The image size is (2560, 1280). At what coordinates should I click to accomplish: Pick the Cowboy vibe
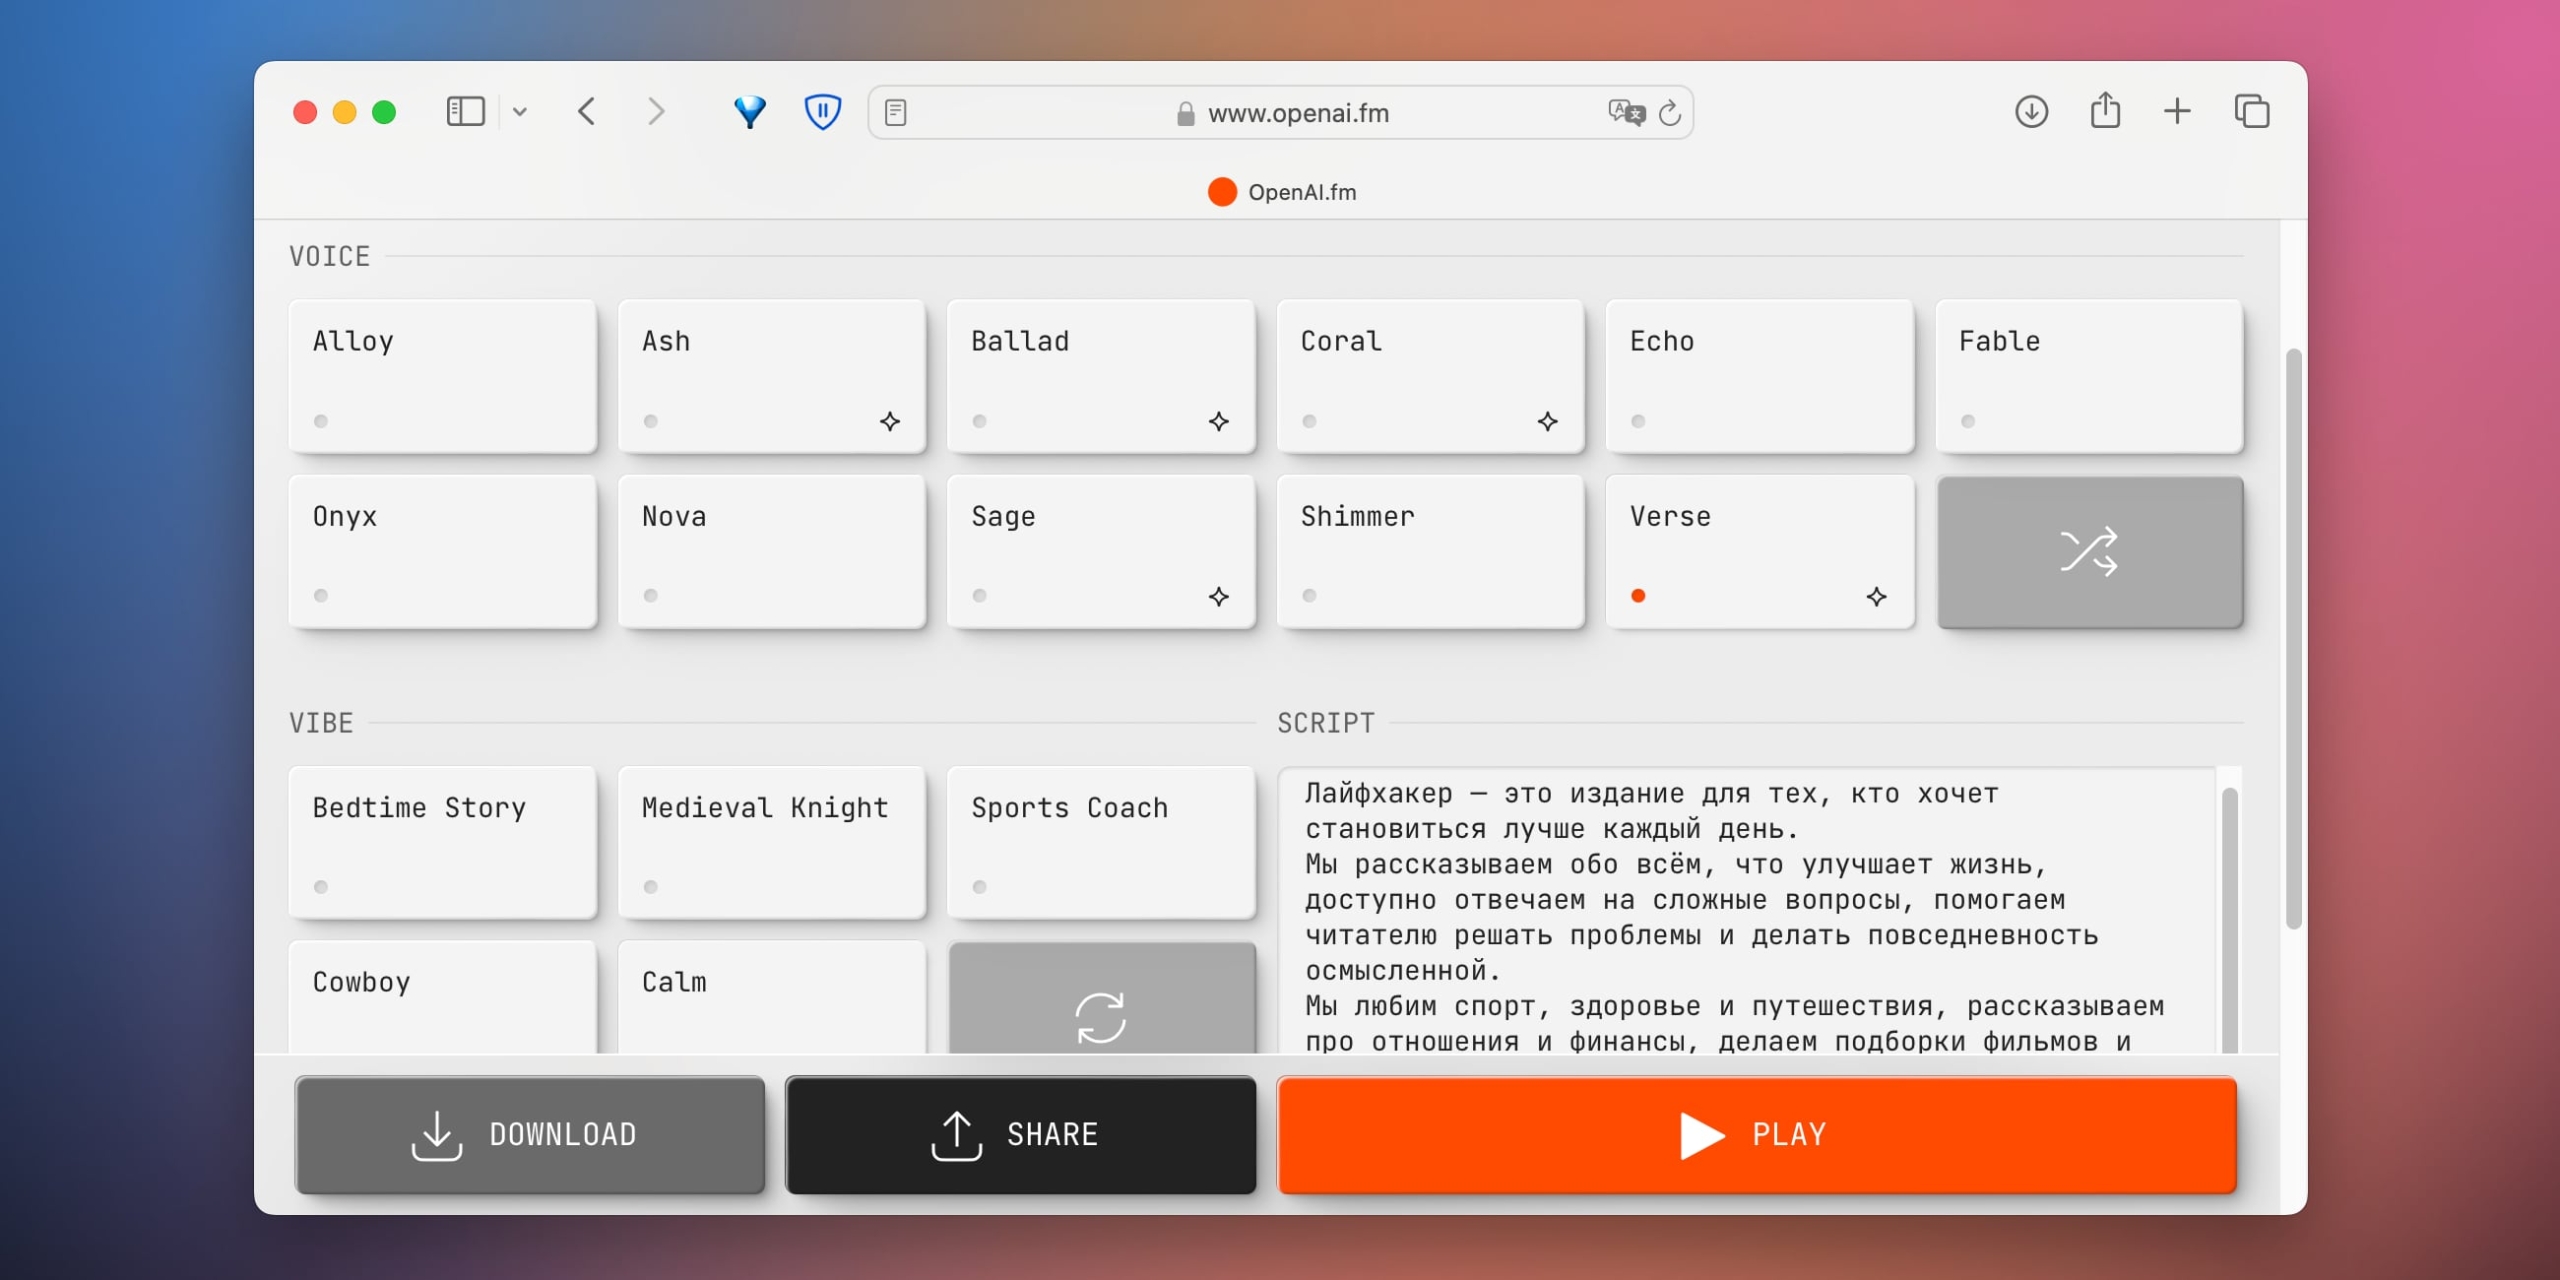point(443,997)
